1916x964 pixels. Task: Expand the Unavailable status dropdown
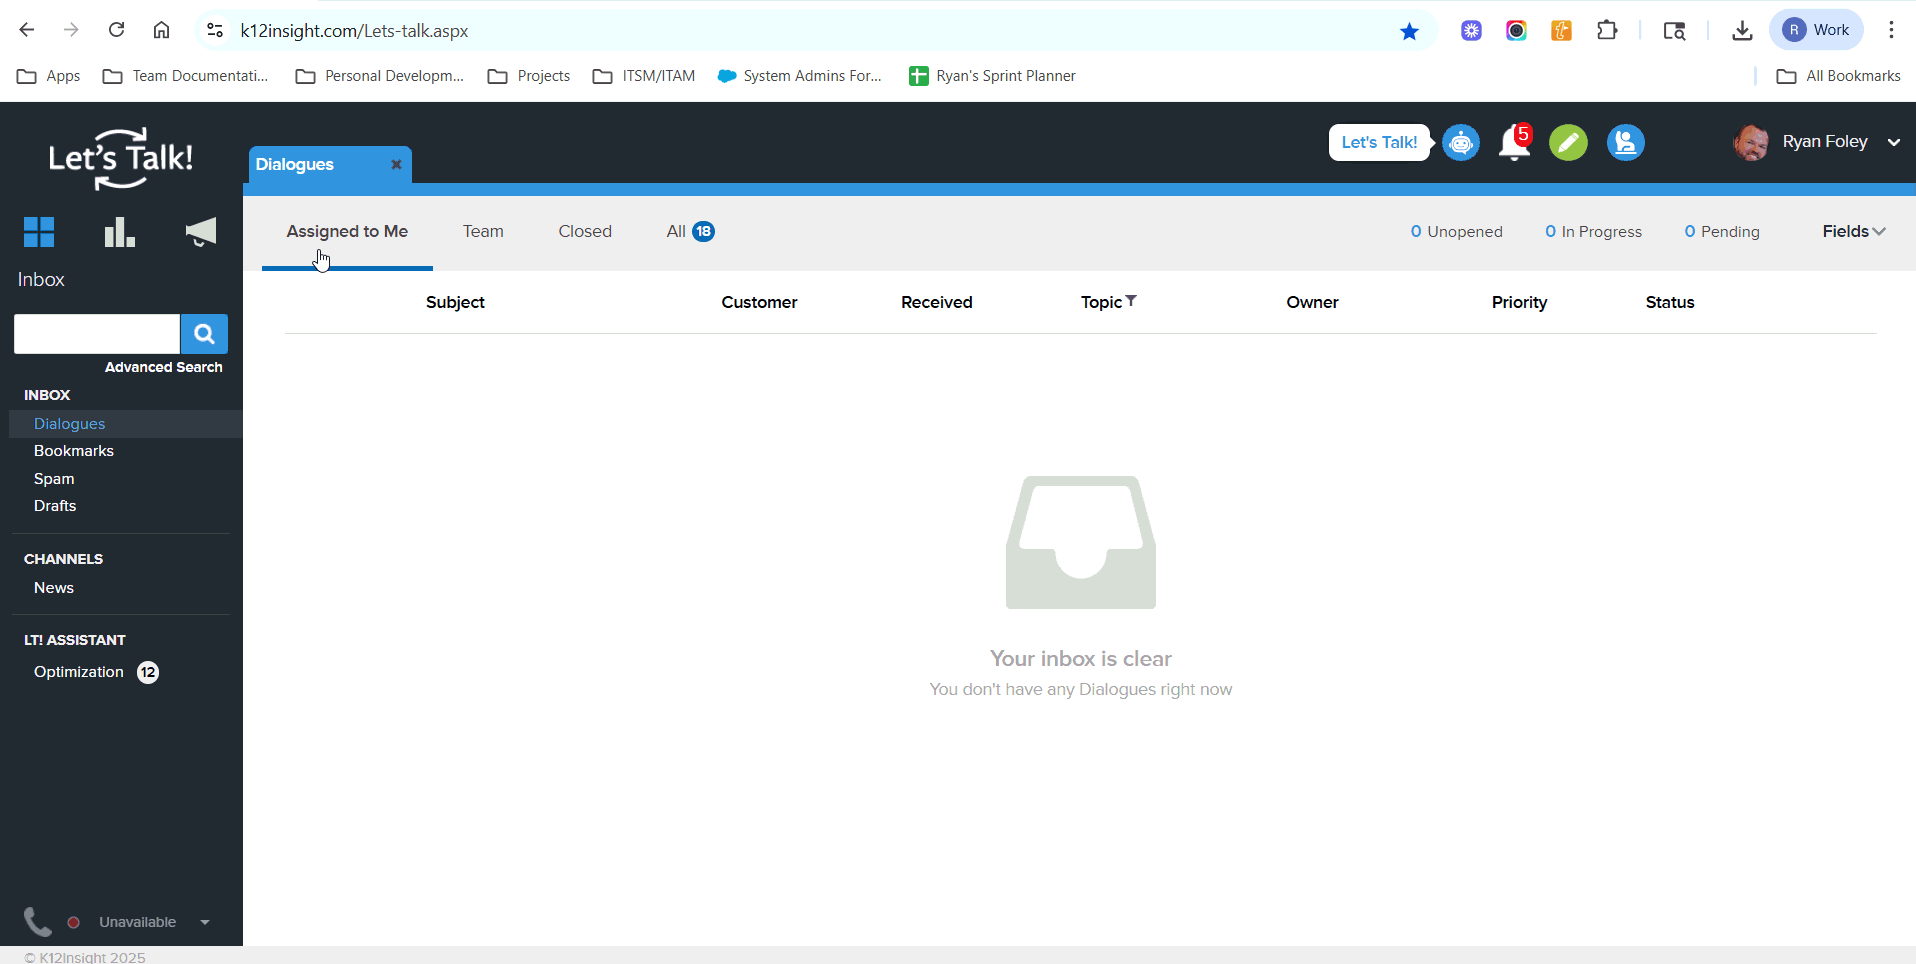point(205,922)
